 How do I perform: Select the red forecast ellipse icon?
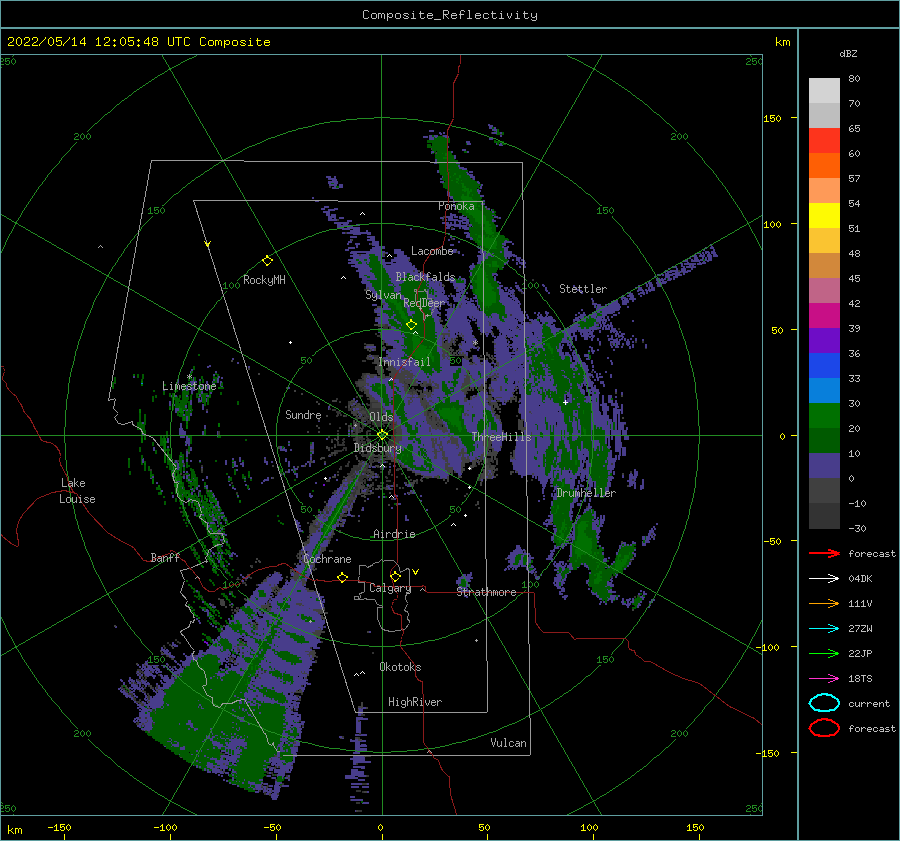[x=824, y=728]
